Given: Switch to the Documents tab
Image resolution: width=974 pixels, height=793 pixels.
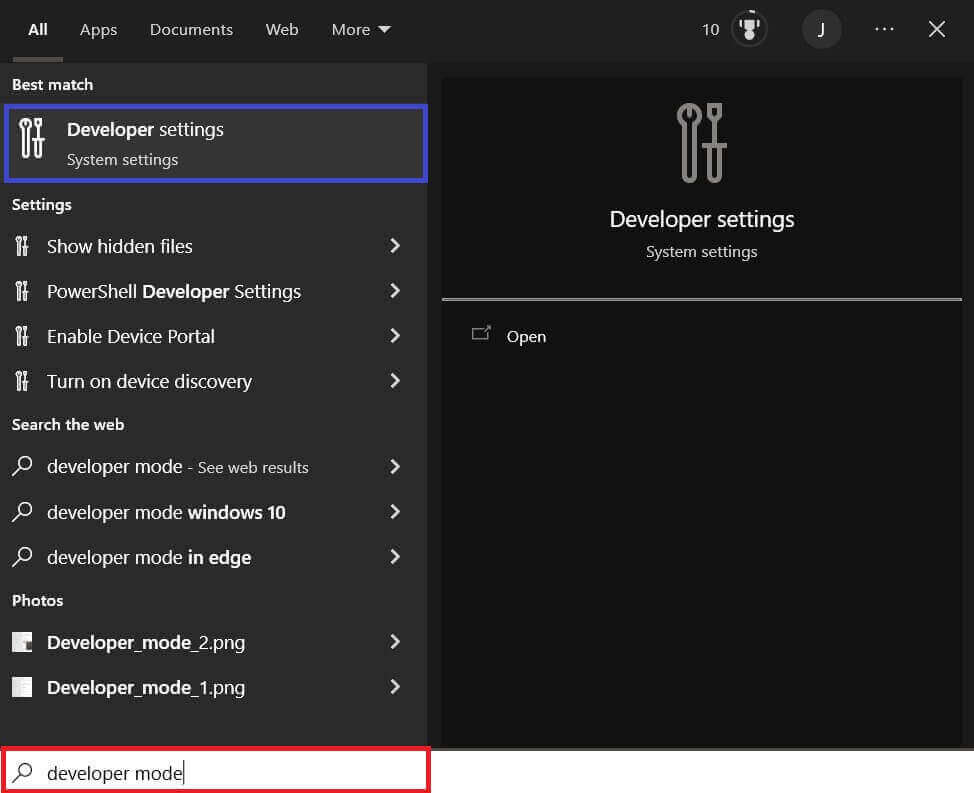Looking at the screenshot, I should (190, 29).
